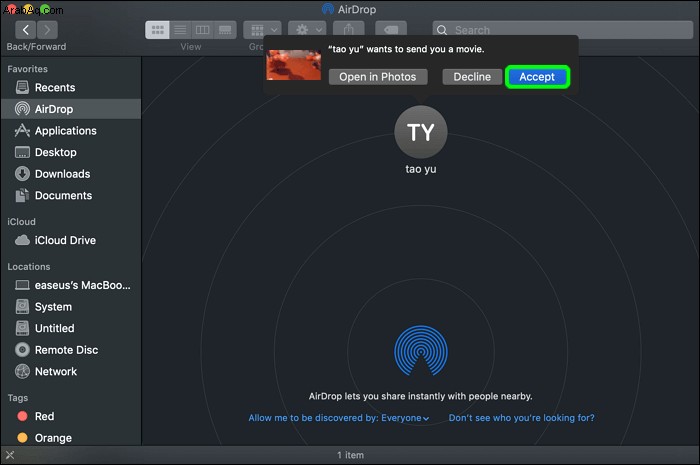700x465 pixels.
Task: Click the AirDrop sidebar icon
Action: [x=22, y=109]
